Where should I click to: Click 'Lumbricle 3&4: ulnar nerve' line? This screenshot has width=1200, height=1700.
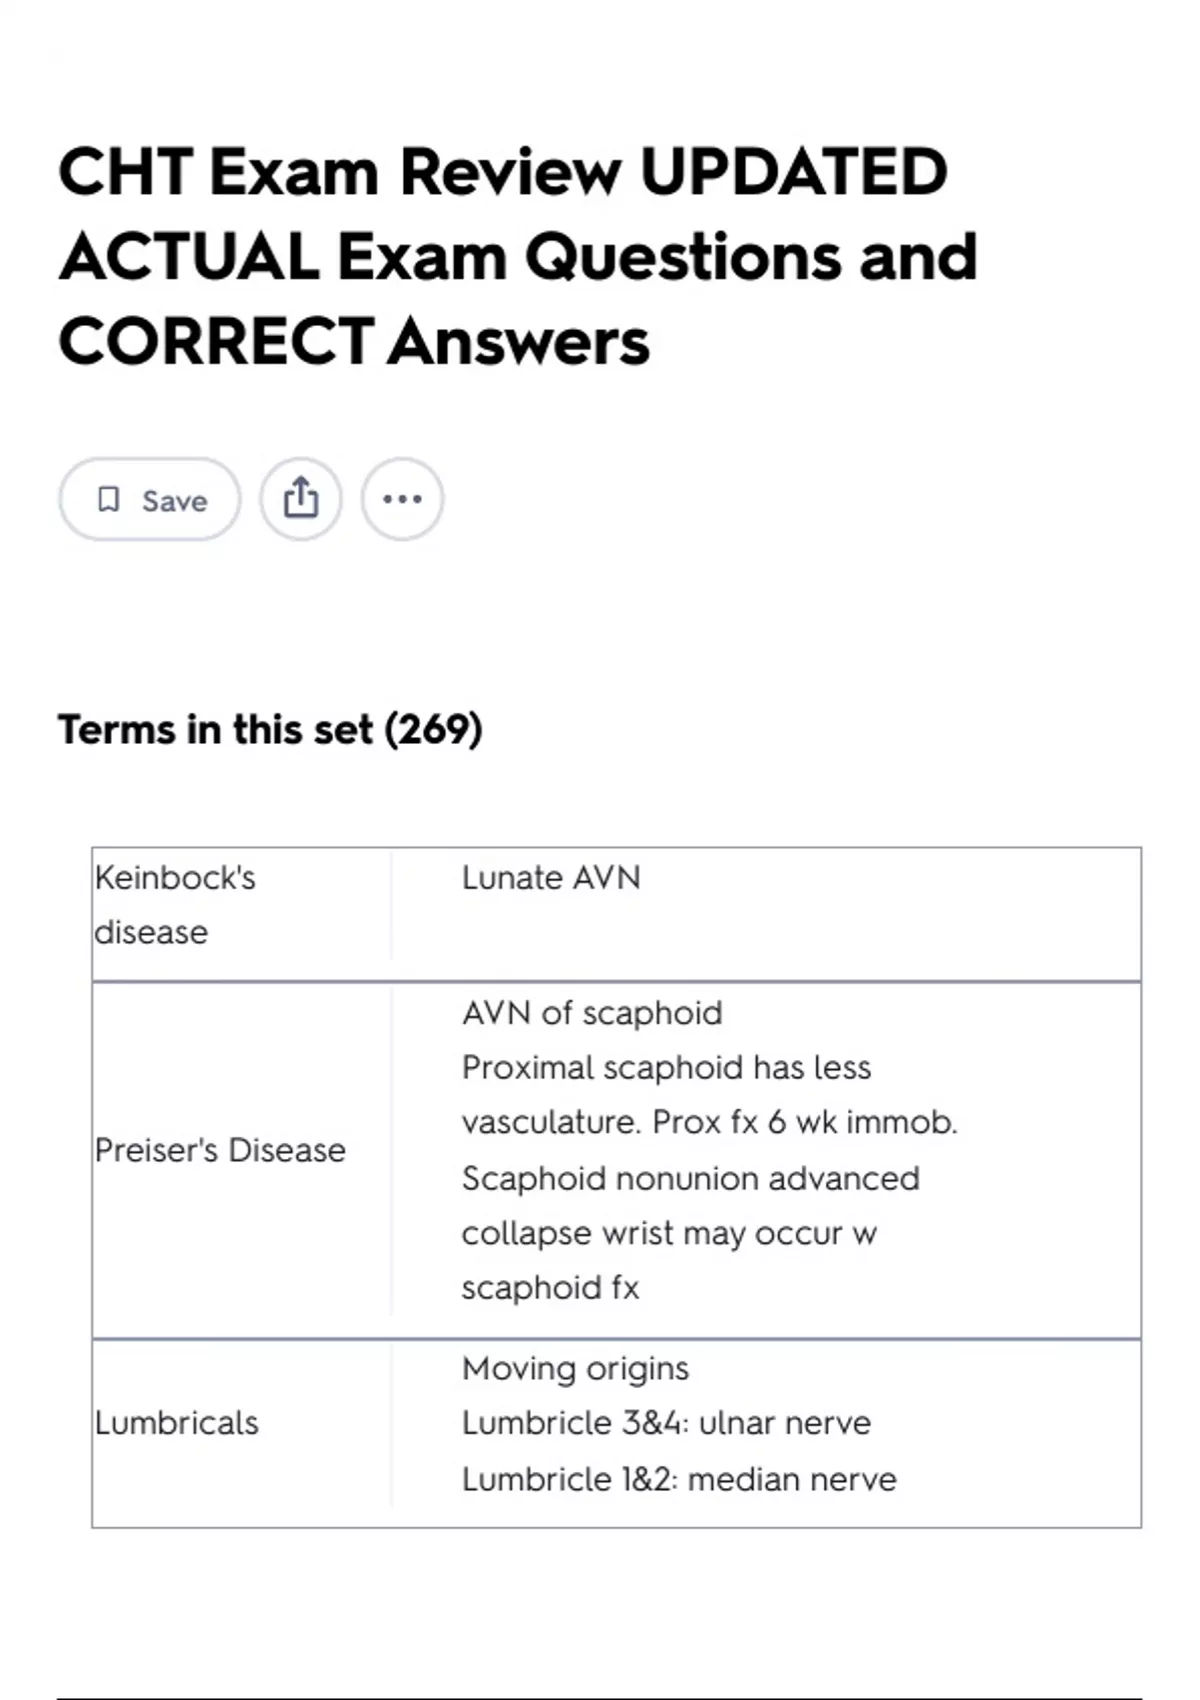[666, 1422]
